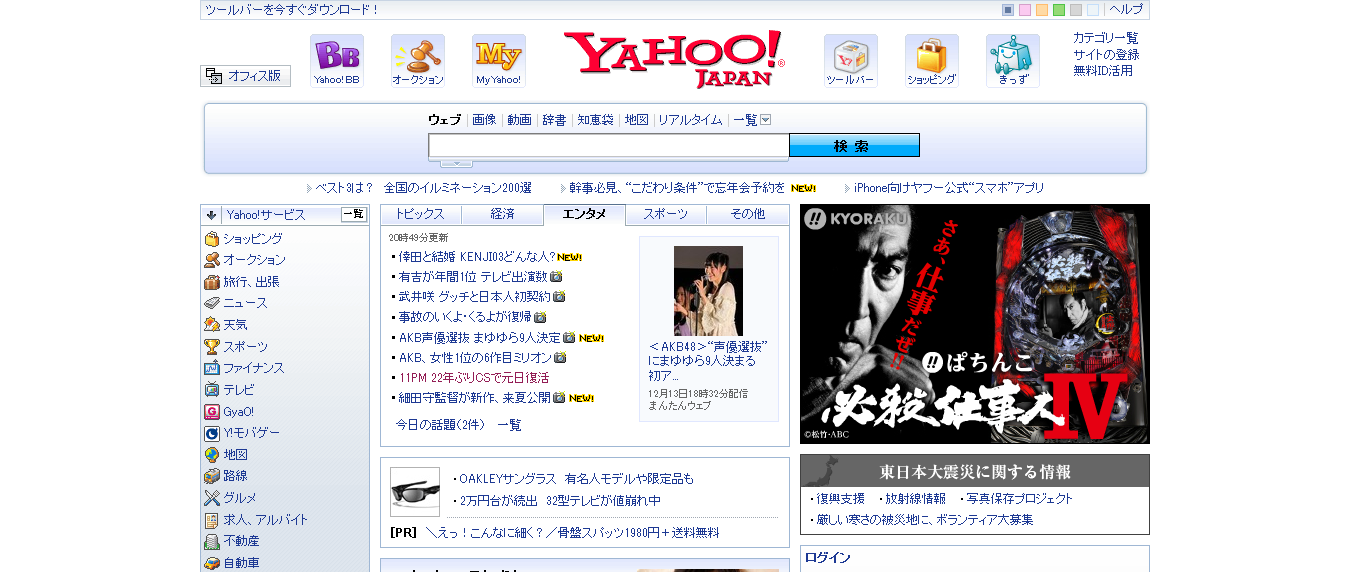This screenshot has height=572, width=1349.
Task: Click the trophy icon beside スポーツ in the sidebar
Action: click(x=212, y=347)
